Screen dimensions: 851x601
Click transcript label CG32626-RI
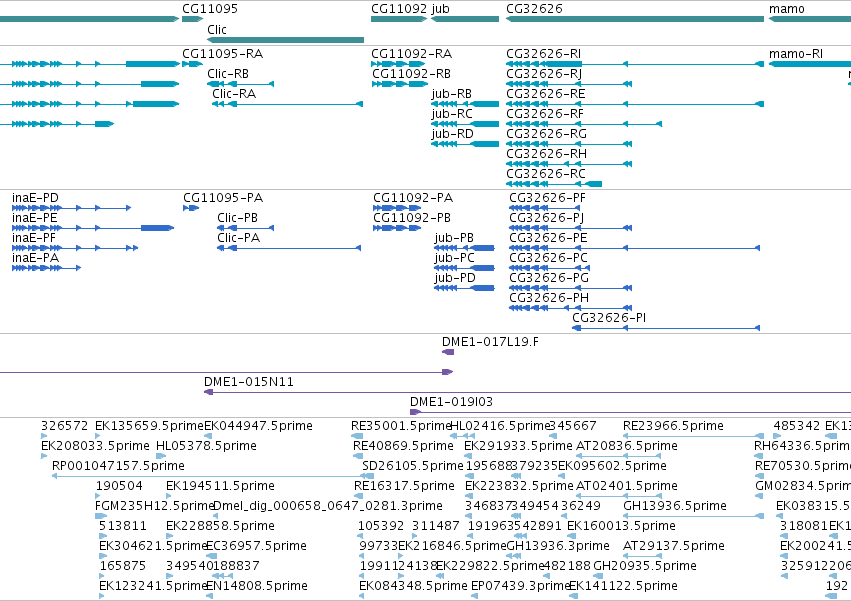click(543, 54)
